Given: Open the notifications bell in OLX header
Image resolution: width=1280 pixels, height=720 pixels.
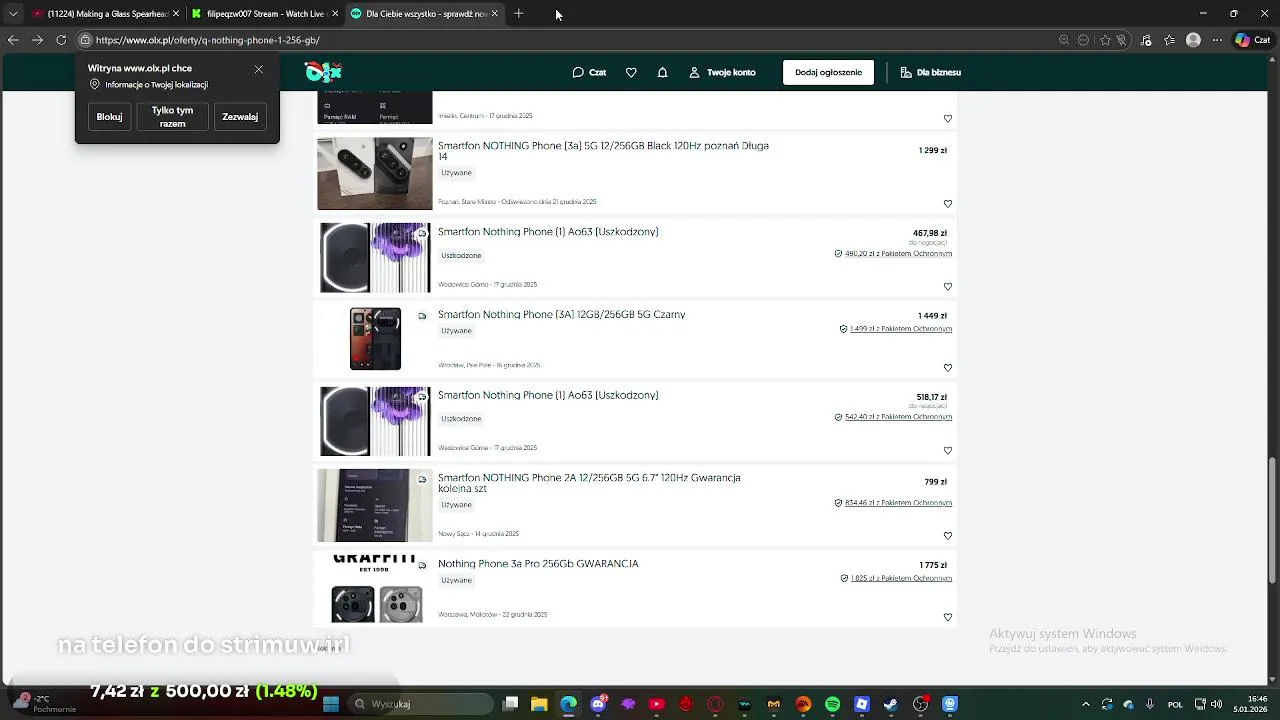Looking at the screenshot, I should [662, 72].
